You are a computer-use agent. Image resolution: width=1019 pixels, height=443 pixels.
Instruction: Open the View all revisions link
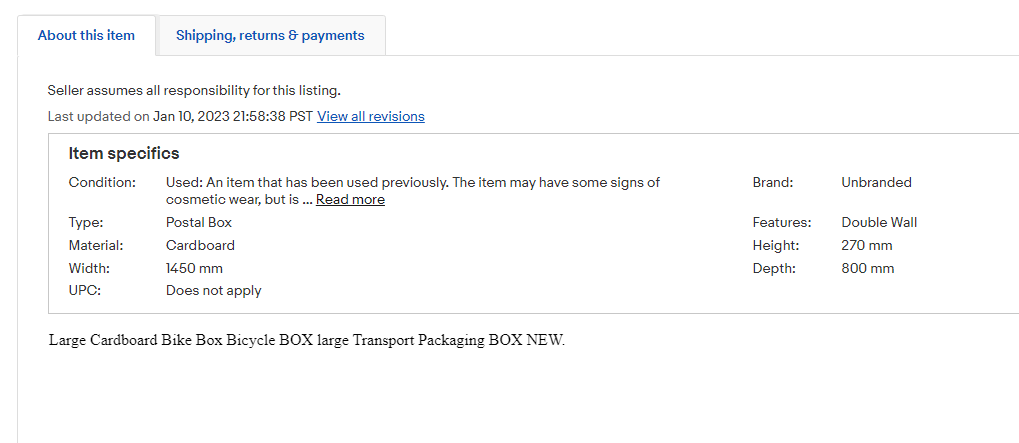click(371, 117)
